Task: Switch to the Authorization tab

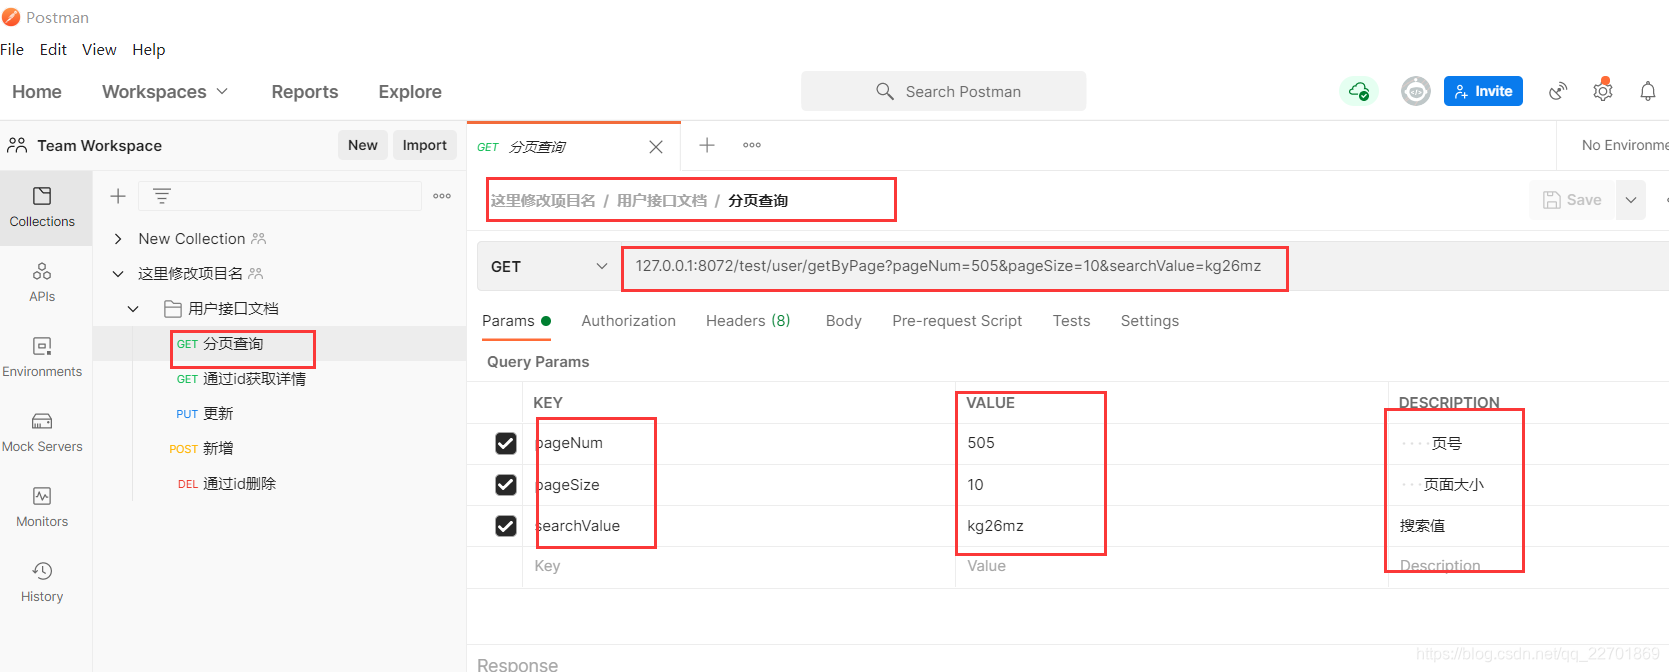Action: (x=629, y=321)
